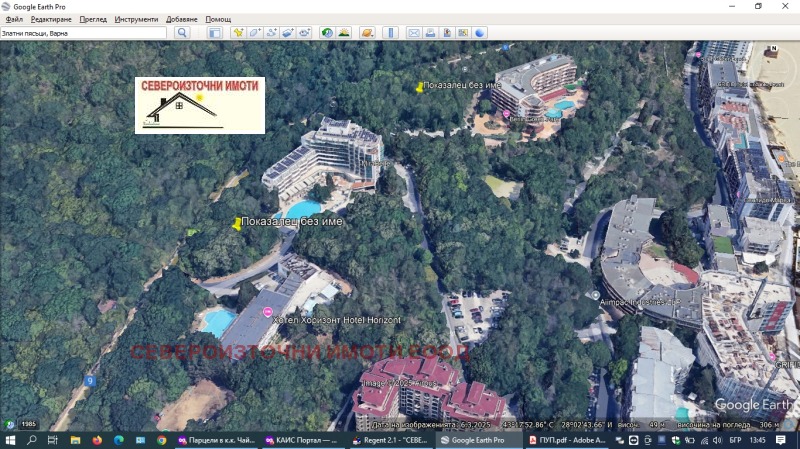This screenshot has height=449, width=800.
Task: Click the Record a Tour icon
Action: click(305, 33)
